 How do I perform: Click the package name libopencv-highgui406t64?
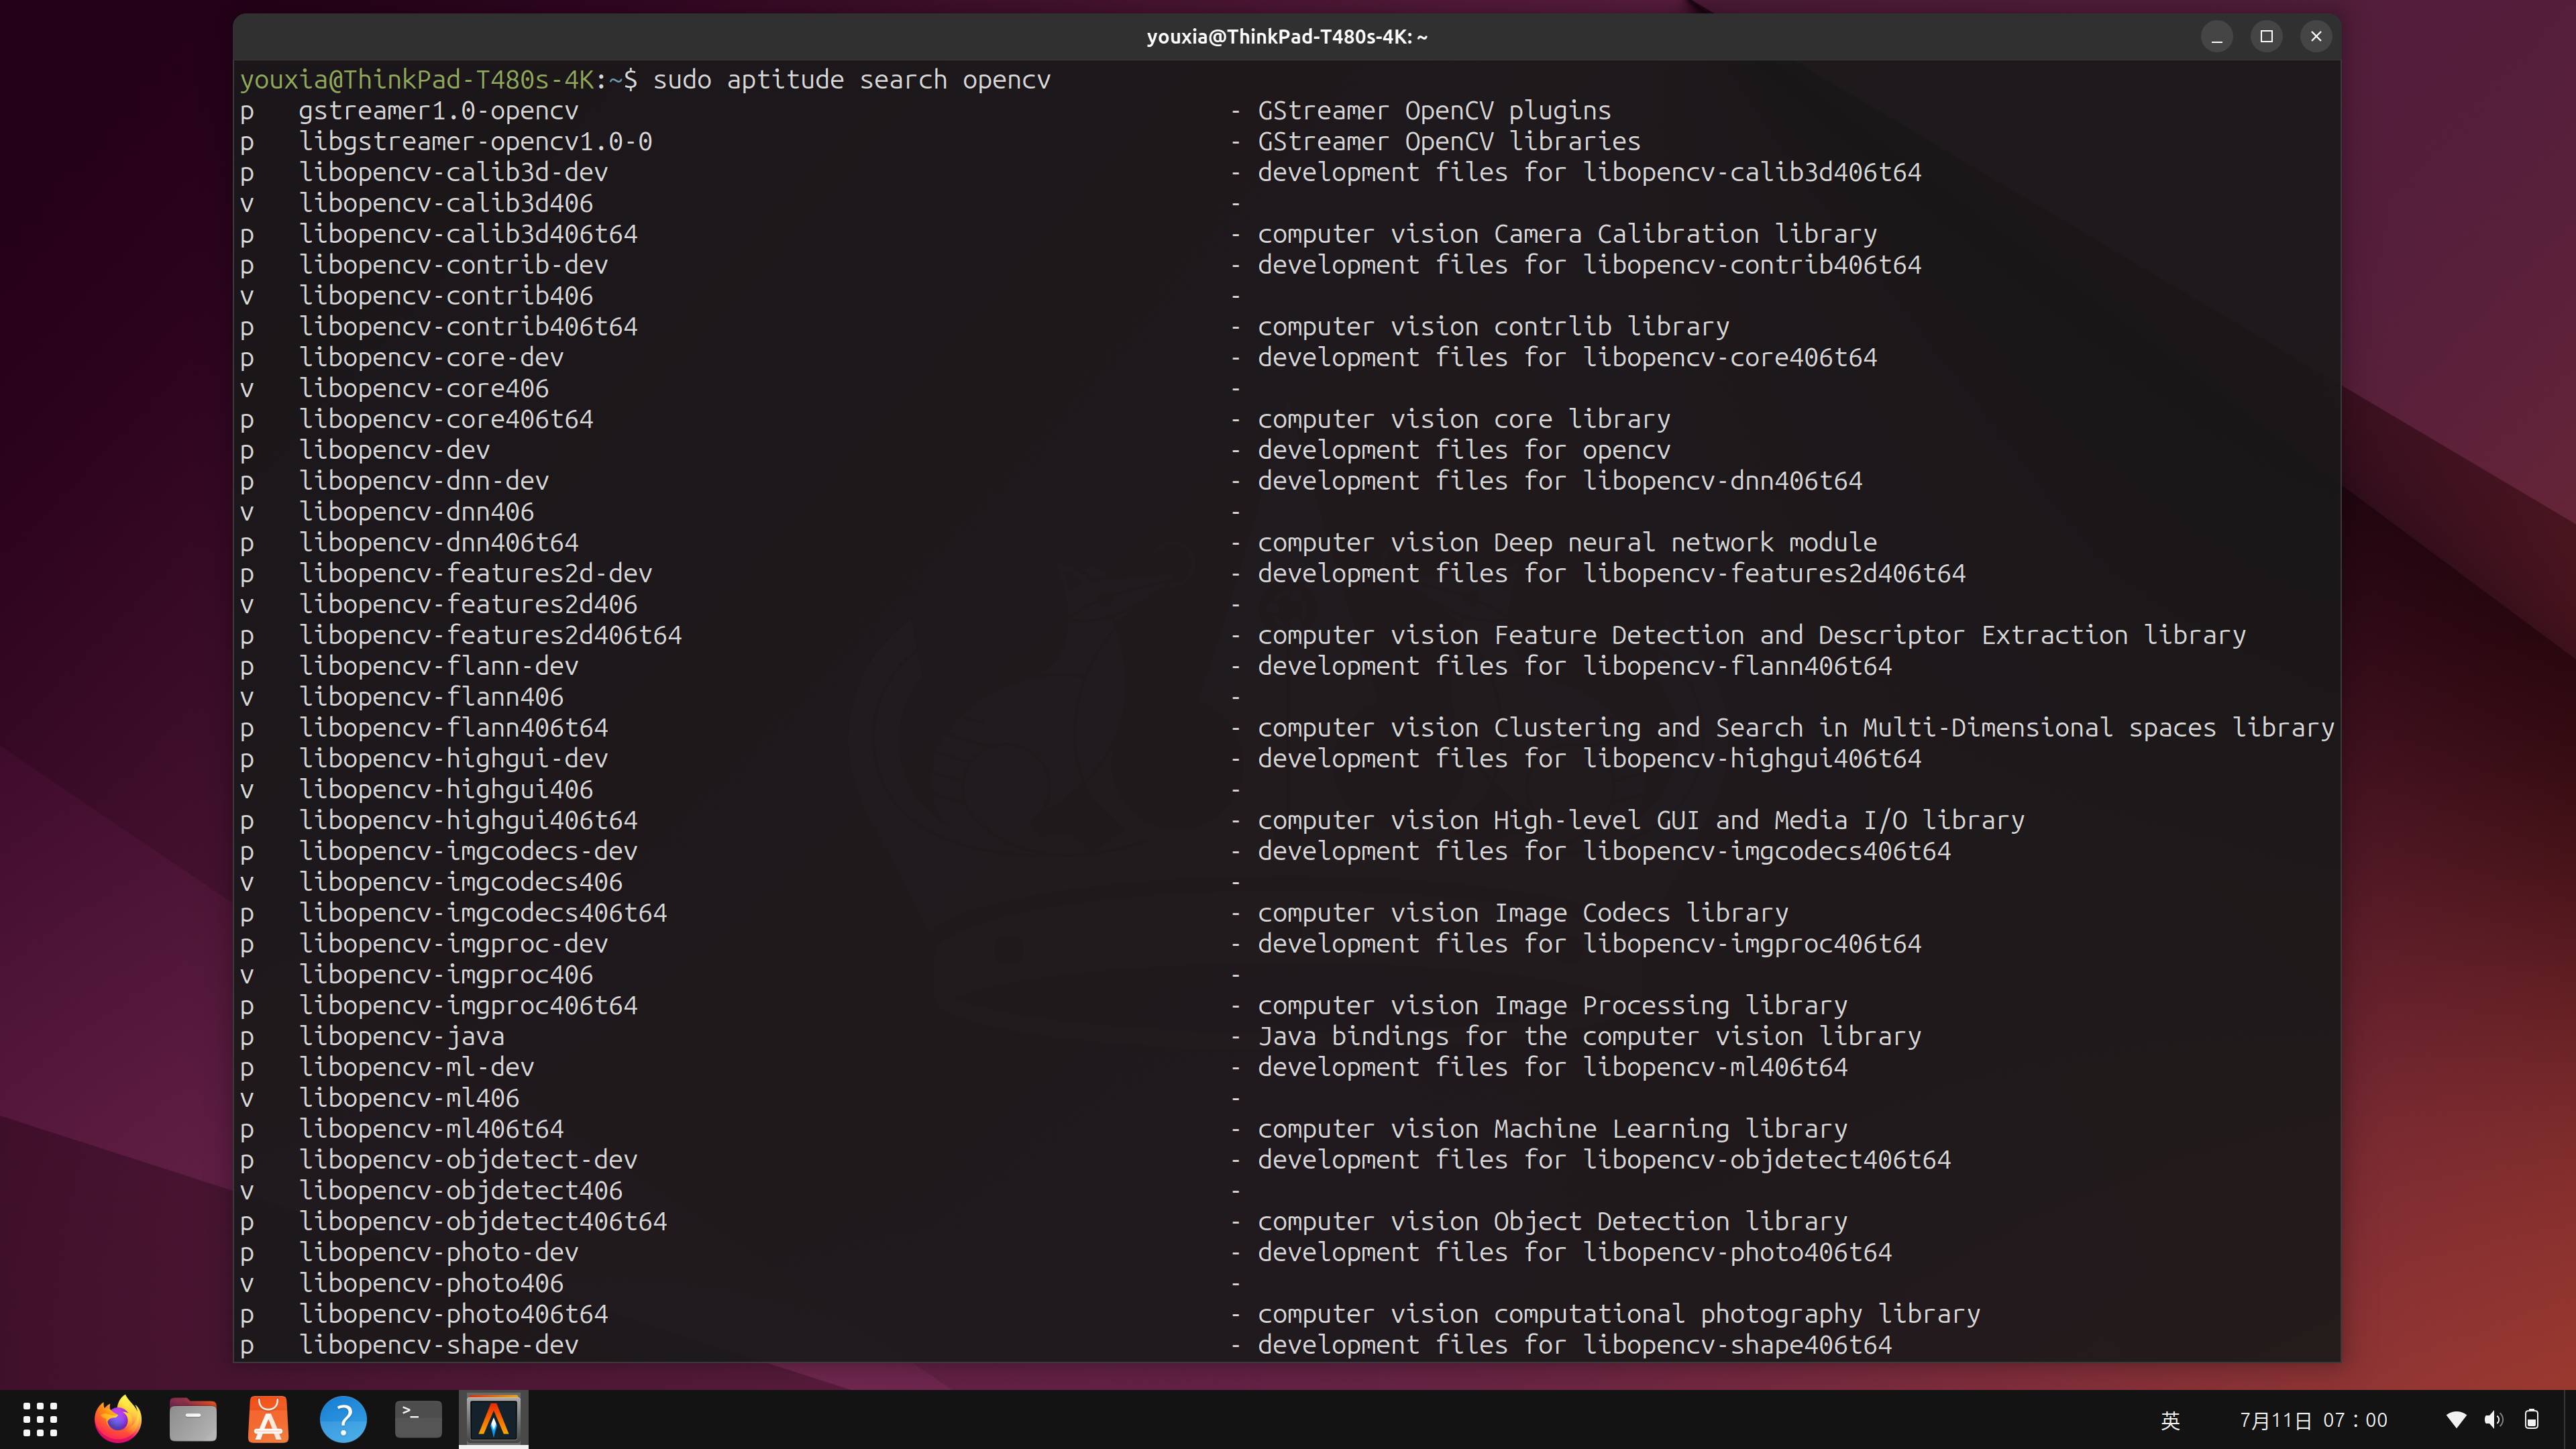pyautogui.click(x=468, y=821)
